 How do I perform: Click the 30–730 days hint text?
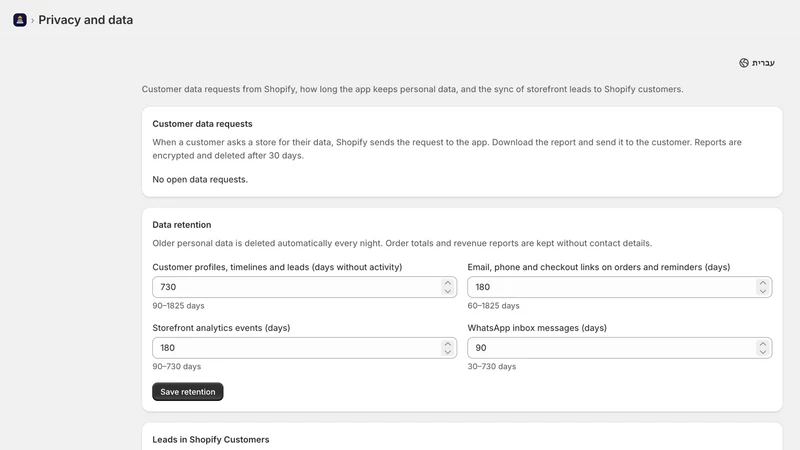492,366
